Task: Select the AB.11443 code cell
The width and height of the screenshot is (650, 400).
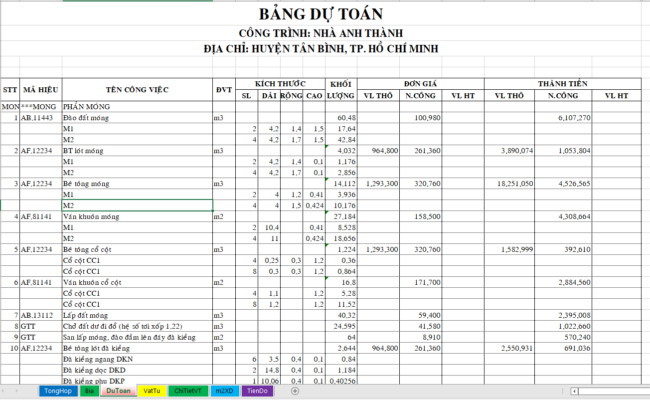Action: point(40,118)
